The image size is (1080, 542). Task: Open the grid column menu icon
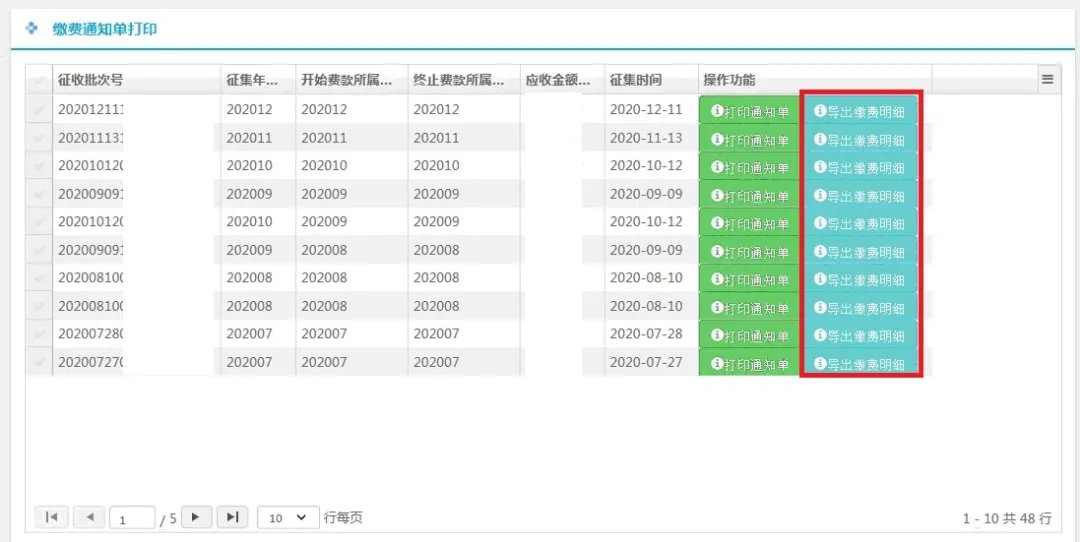[1048, 79]
